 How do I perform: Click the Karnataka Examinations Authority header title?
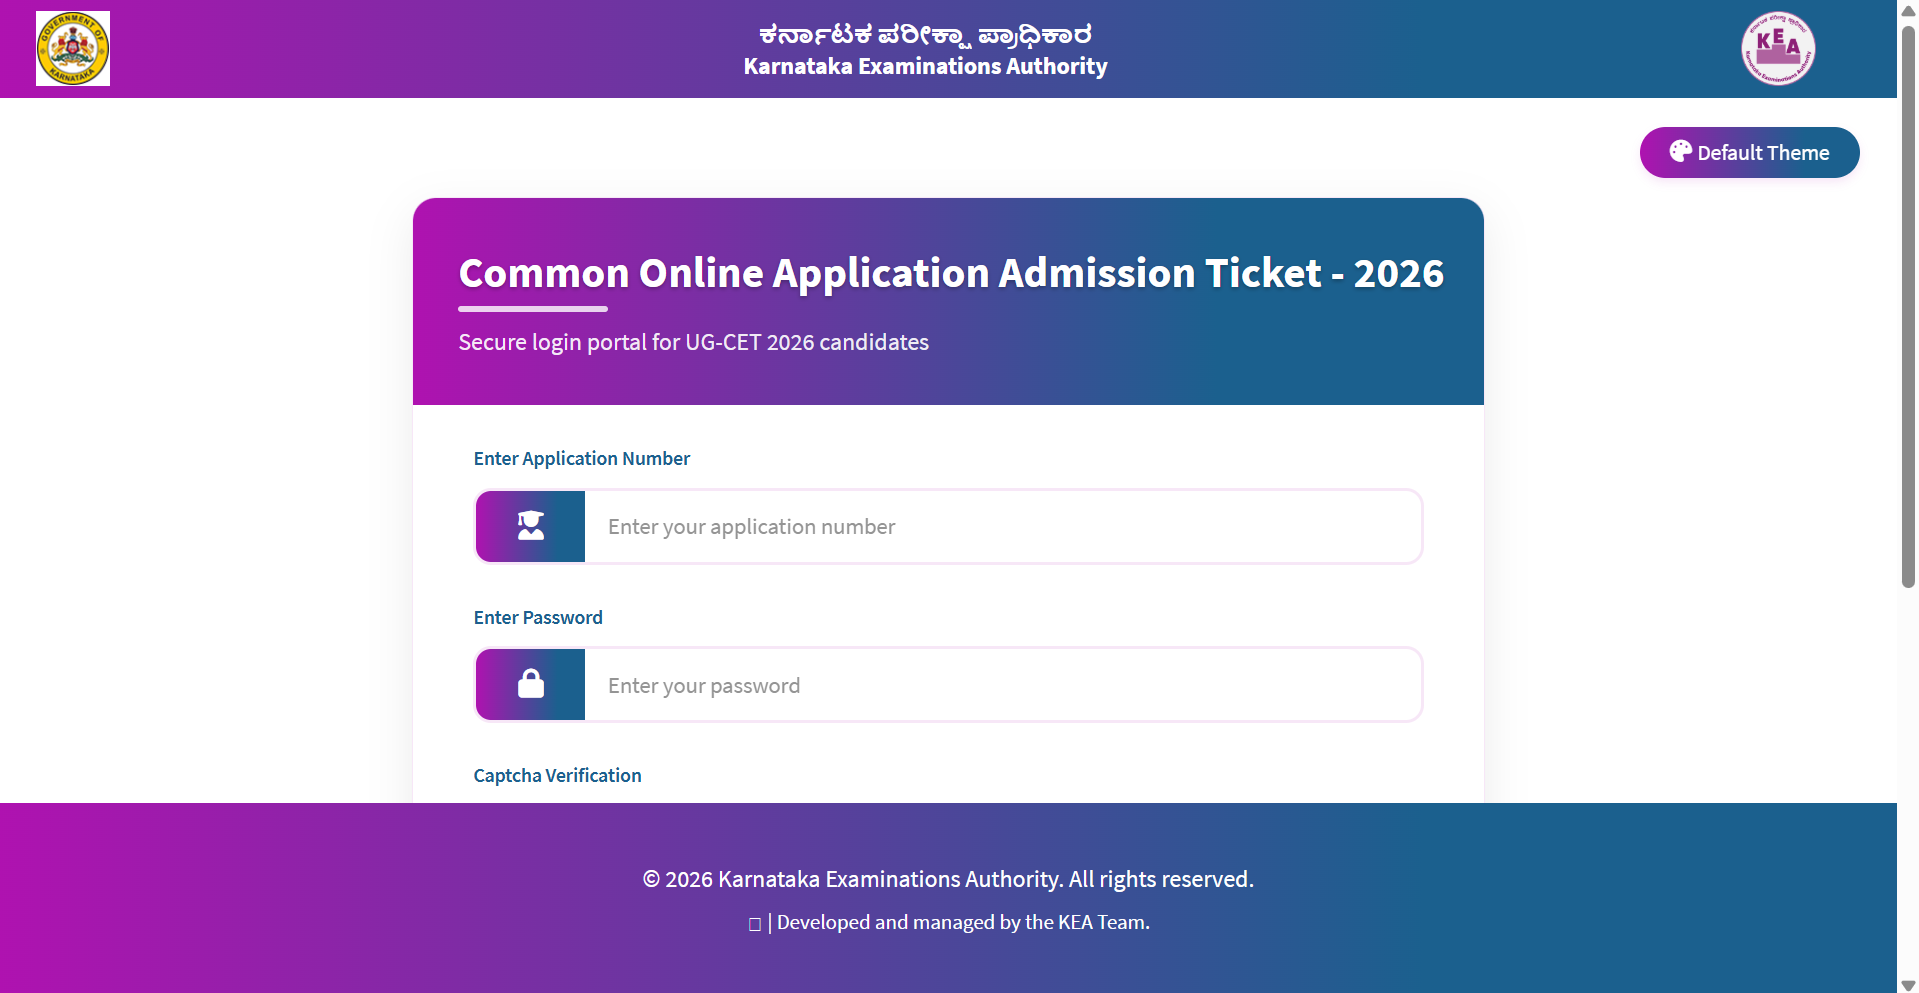point(925,67)
